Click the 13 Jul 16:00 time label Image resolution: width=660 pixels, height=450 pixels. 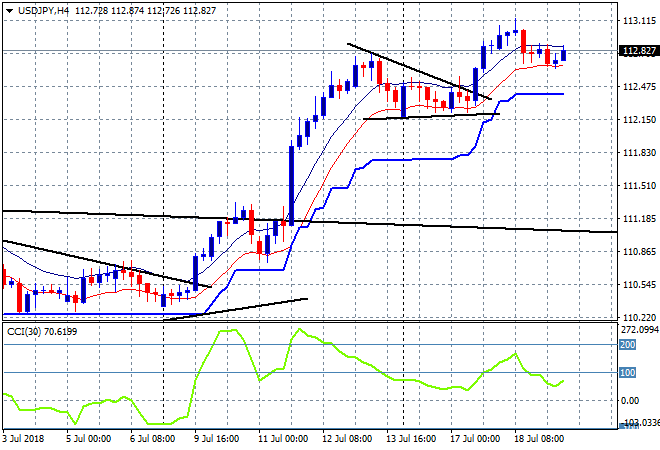[411, 439]
